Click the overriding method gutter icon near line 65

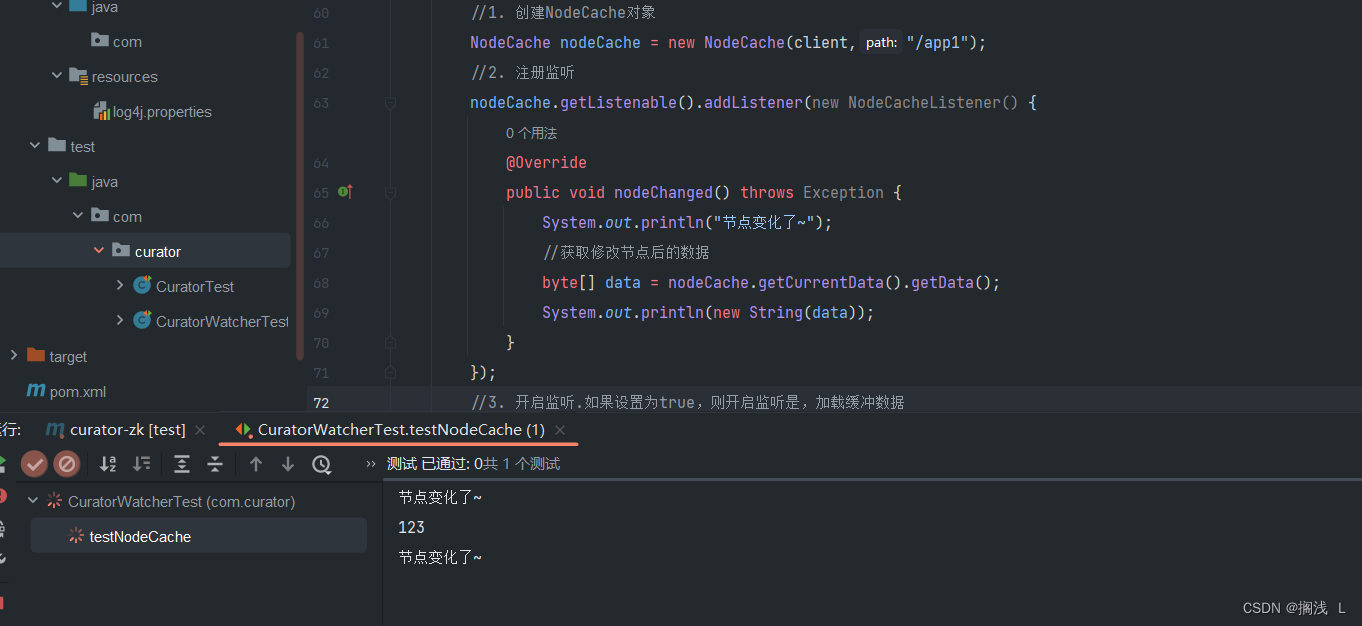347,191
